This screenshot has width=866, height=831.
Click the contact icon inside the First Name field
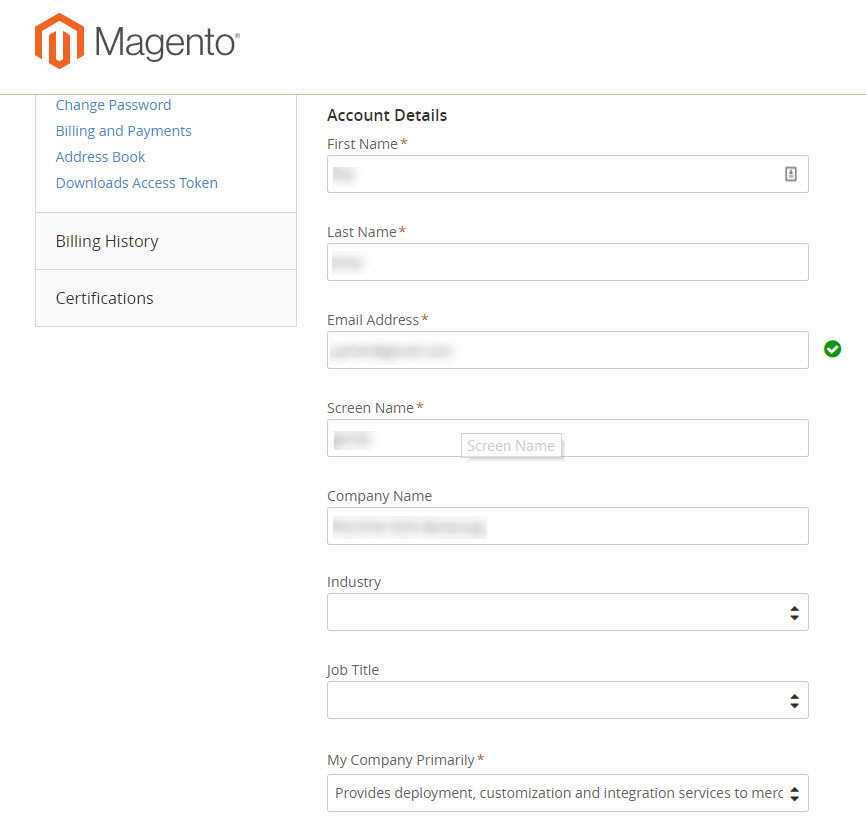pos(791,173)
